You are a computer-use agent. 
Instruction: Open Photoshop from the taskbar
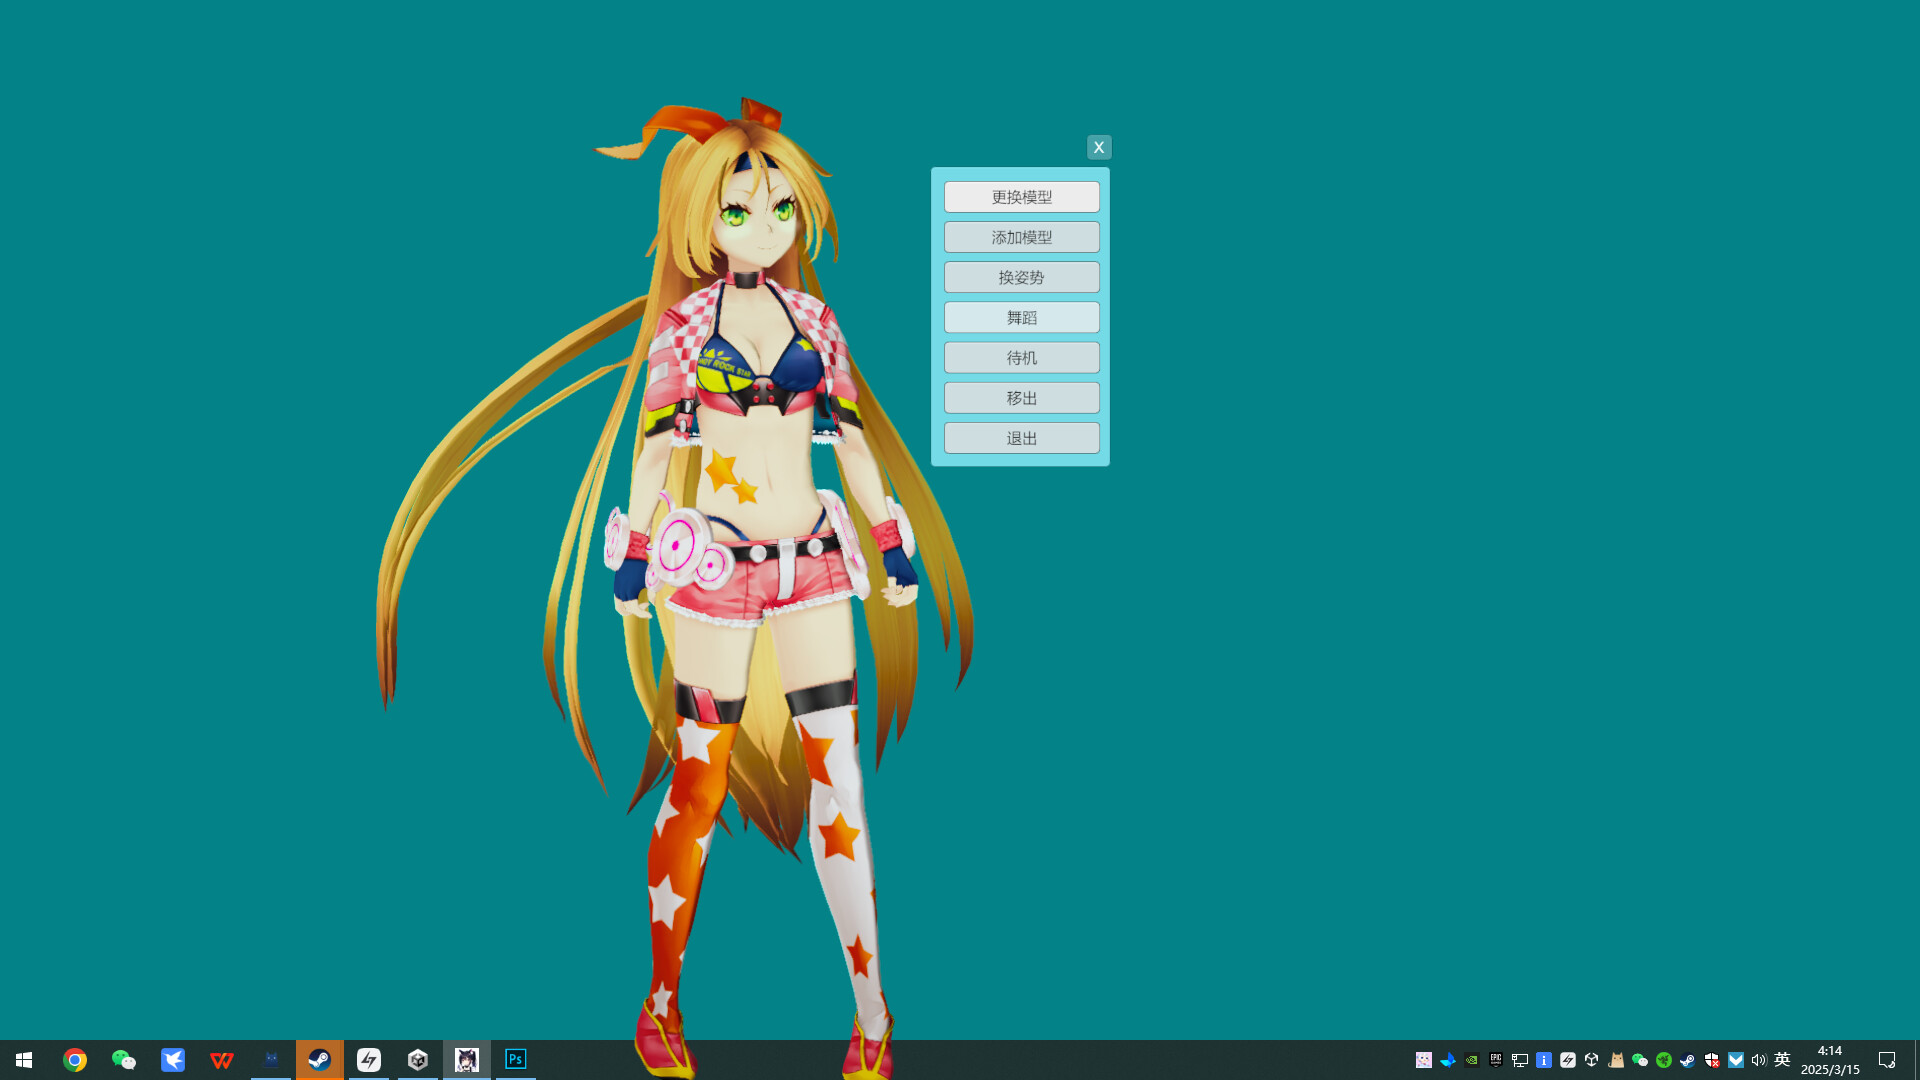[515, 1060]
